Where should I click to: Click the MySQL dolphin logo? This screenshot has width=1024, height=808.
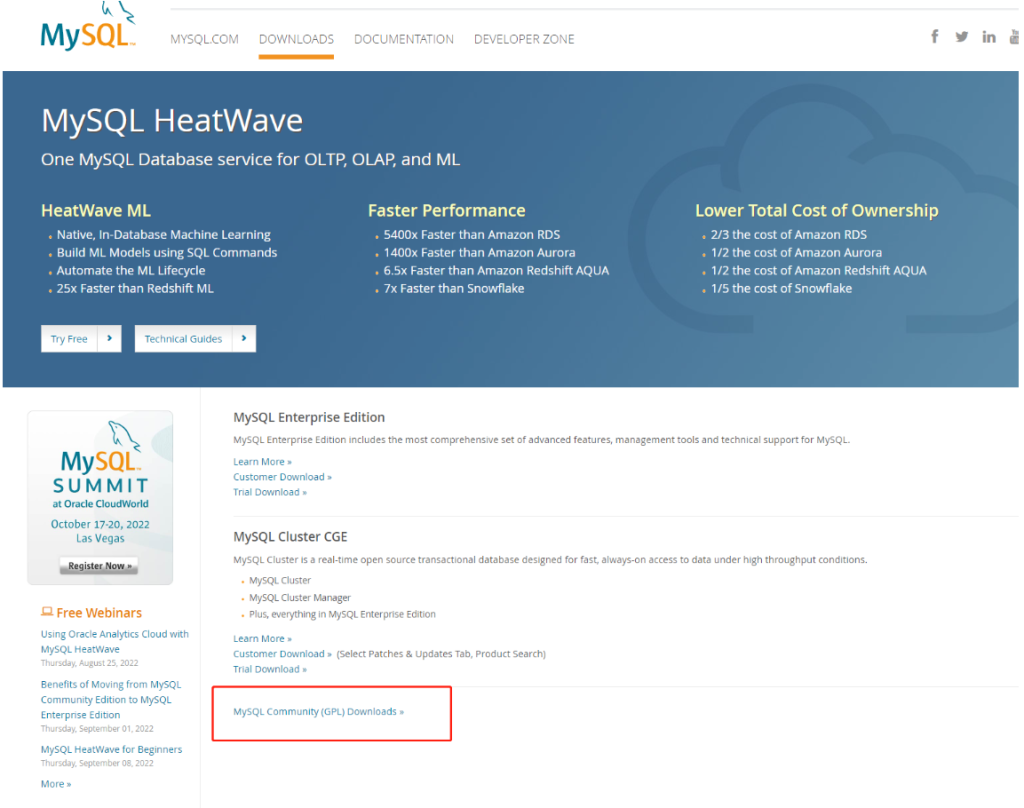88,27
